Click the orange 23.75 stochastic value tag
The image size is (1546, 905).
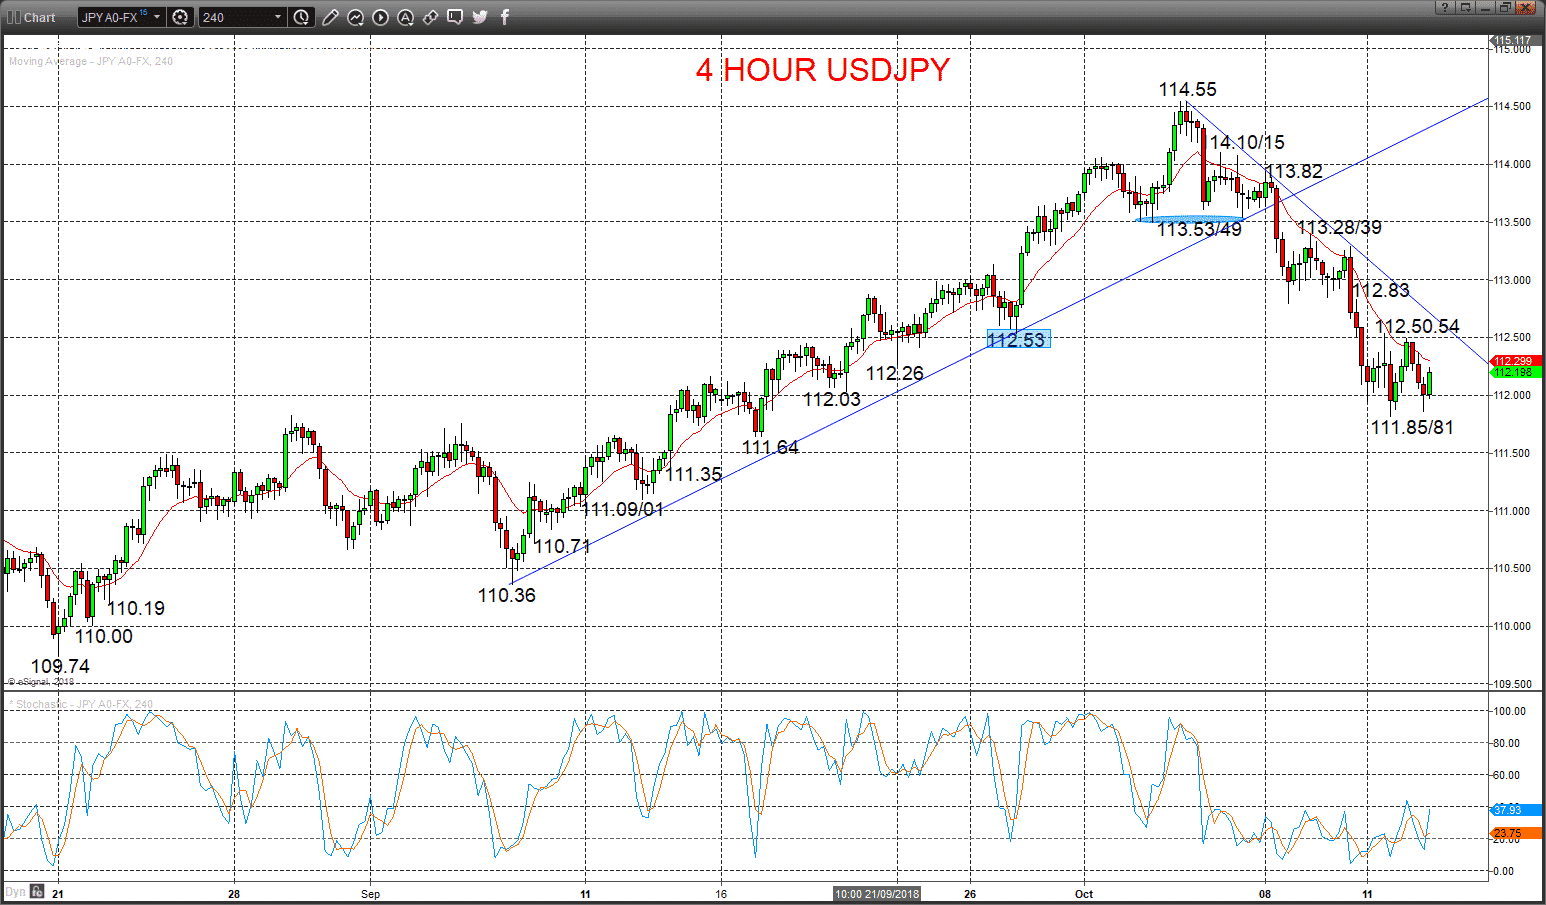(x=1515, y=833)
